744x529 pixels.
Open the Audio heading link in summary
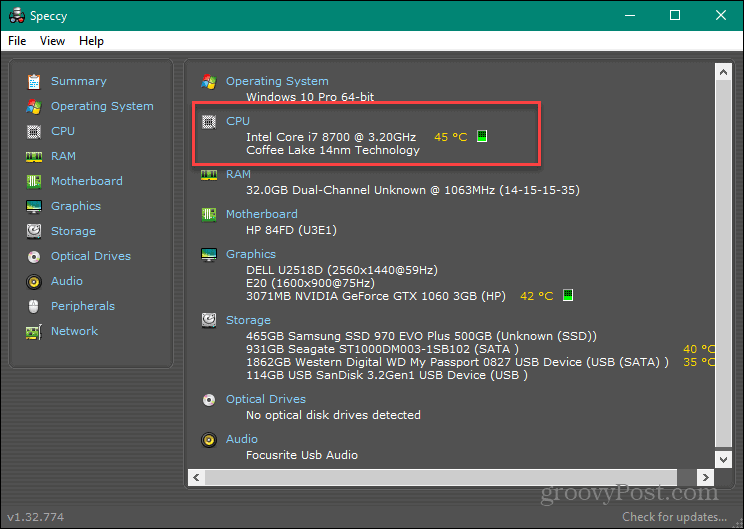point(242,439)
